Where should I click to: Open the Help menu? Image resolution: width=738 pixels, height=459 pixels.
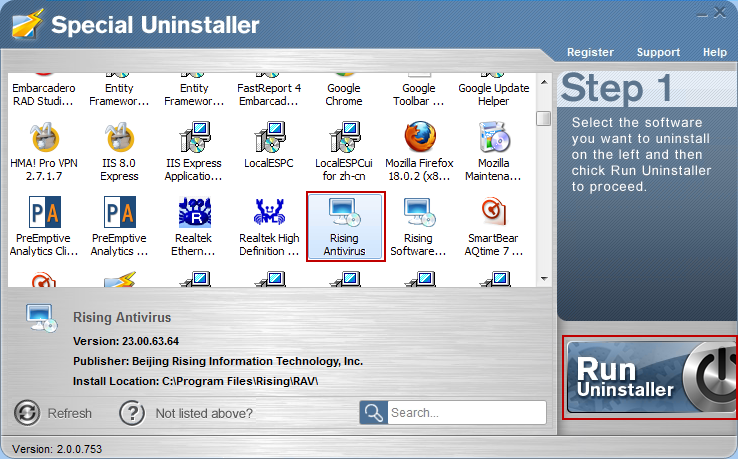pos(714,52)
